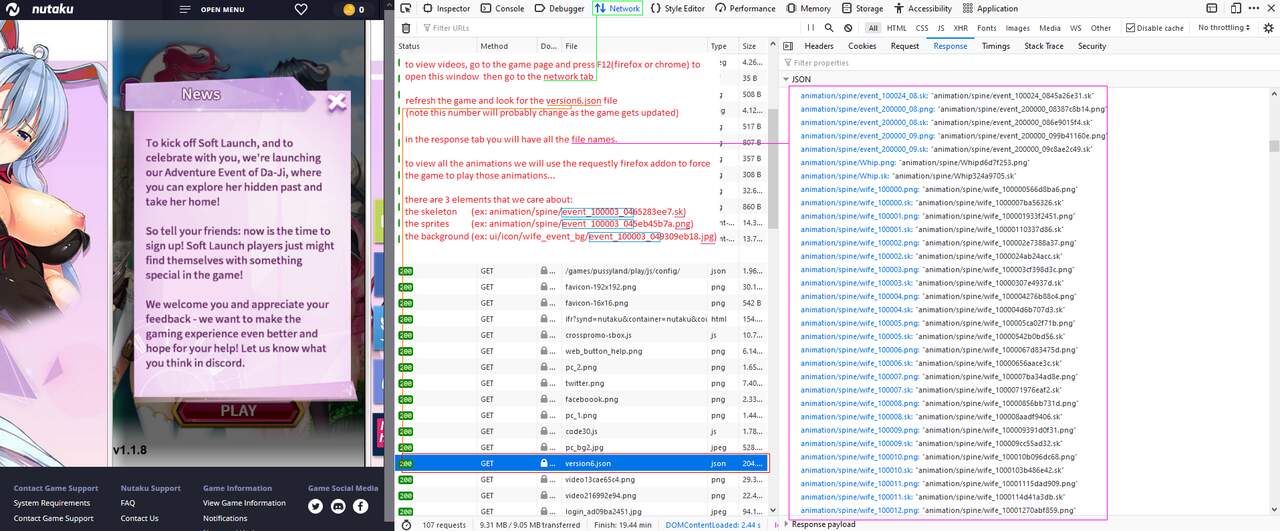The height and width of the screenshot is (531, 1280).
Task: Open the devtools three-dot menu
Action: coord(1254,8)
